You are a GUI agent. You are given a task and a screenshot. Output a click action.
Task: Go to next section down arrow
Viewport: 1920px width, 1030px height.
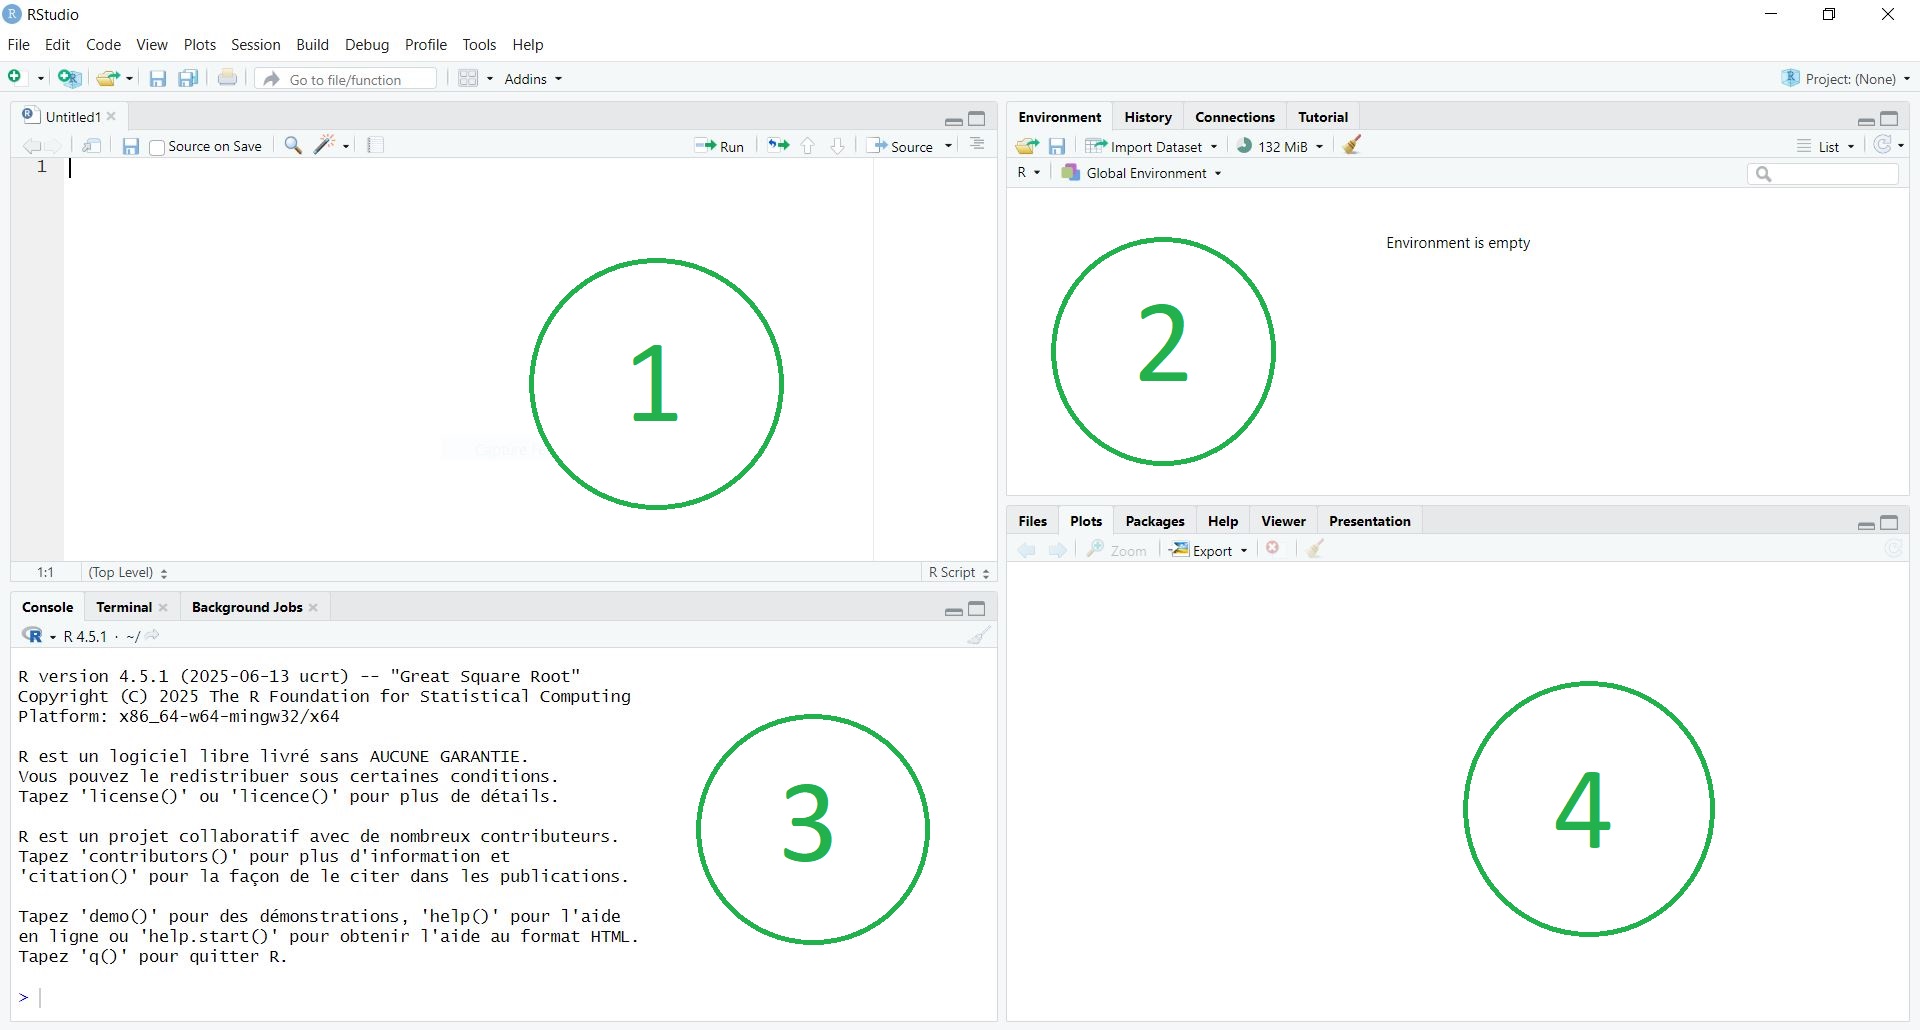(x=838, y=146)
